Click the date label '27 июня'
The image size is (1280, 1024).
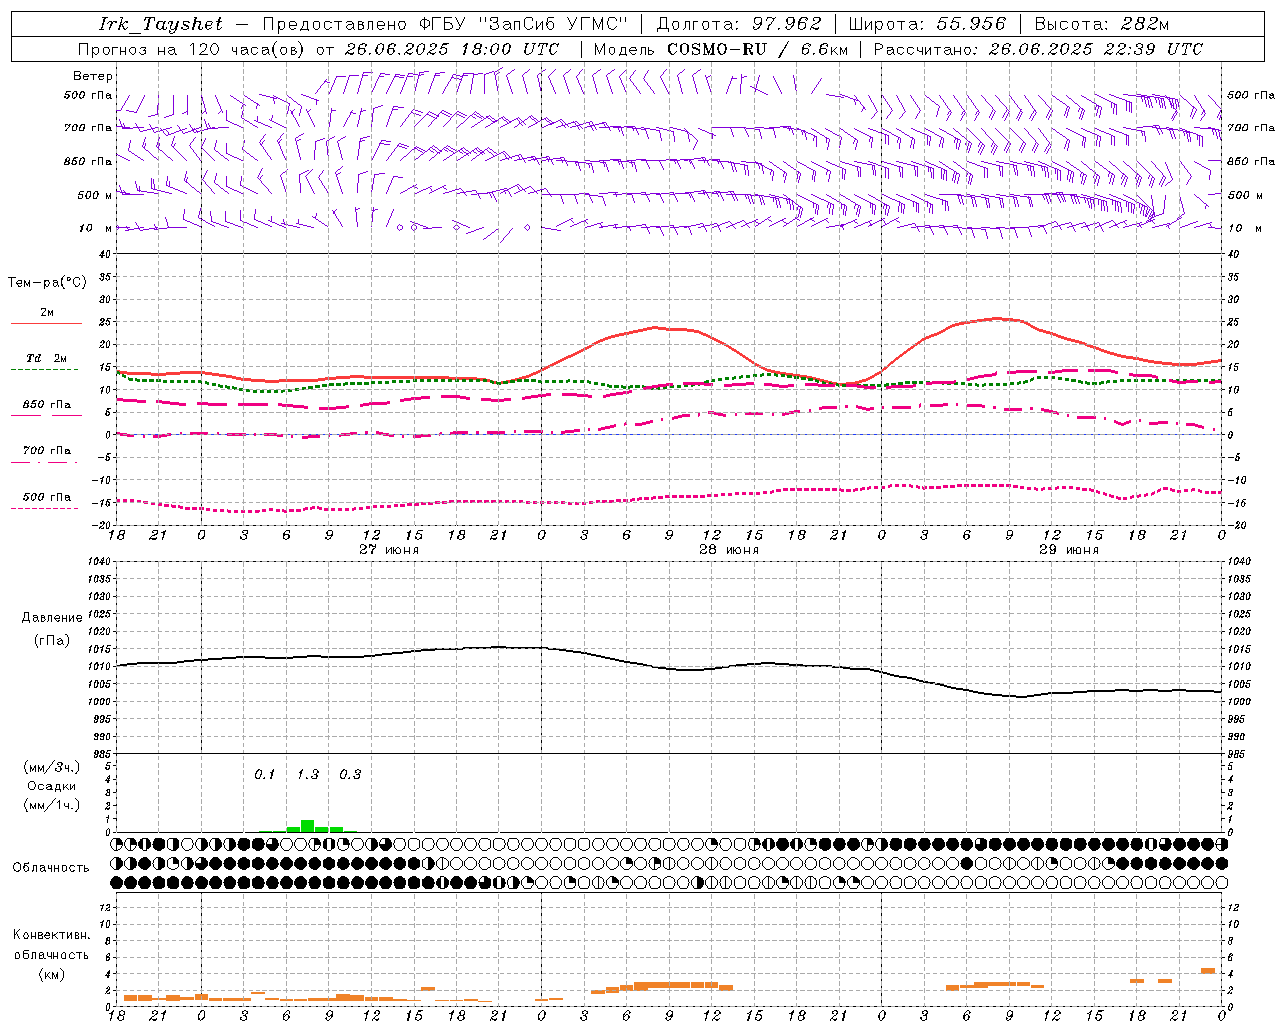(389, 550)
